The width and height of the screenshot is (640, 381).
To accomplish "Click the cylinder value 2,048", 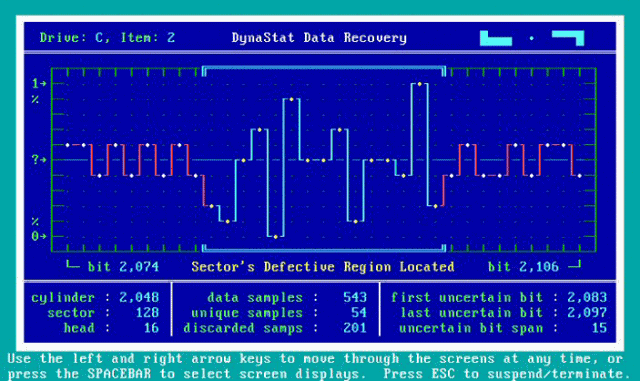I will click(x=139, y=297).
